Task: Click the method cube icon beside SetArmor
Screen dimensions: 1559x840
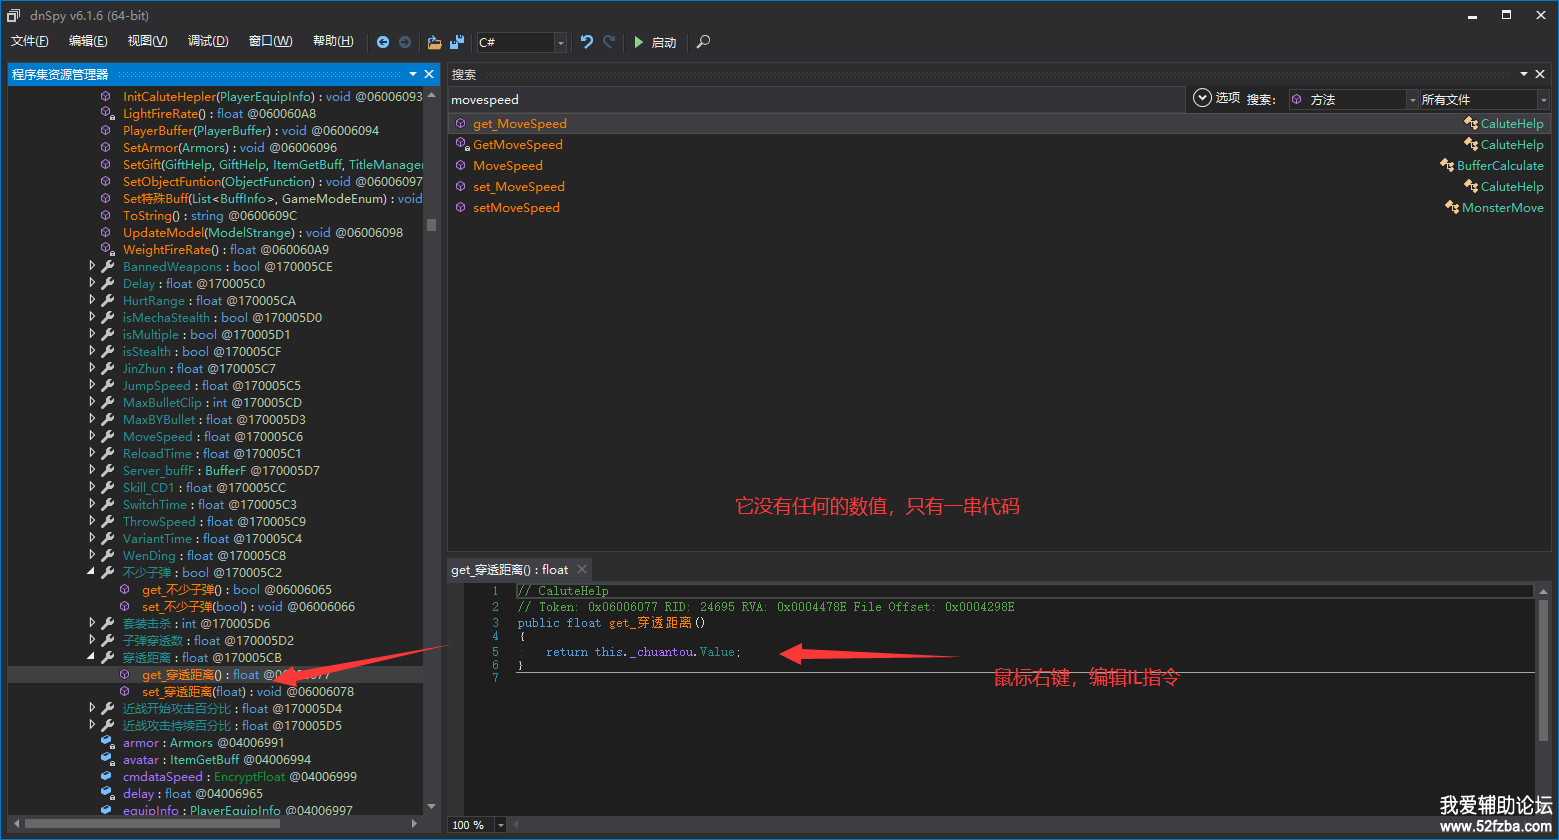Action: coord(106,147)
